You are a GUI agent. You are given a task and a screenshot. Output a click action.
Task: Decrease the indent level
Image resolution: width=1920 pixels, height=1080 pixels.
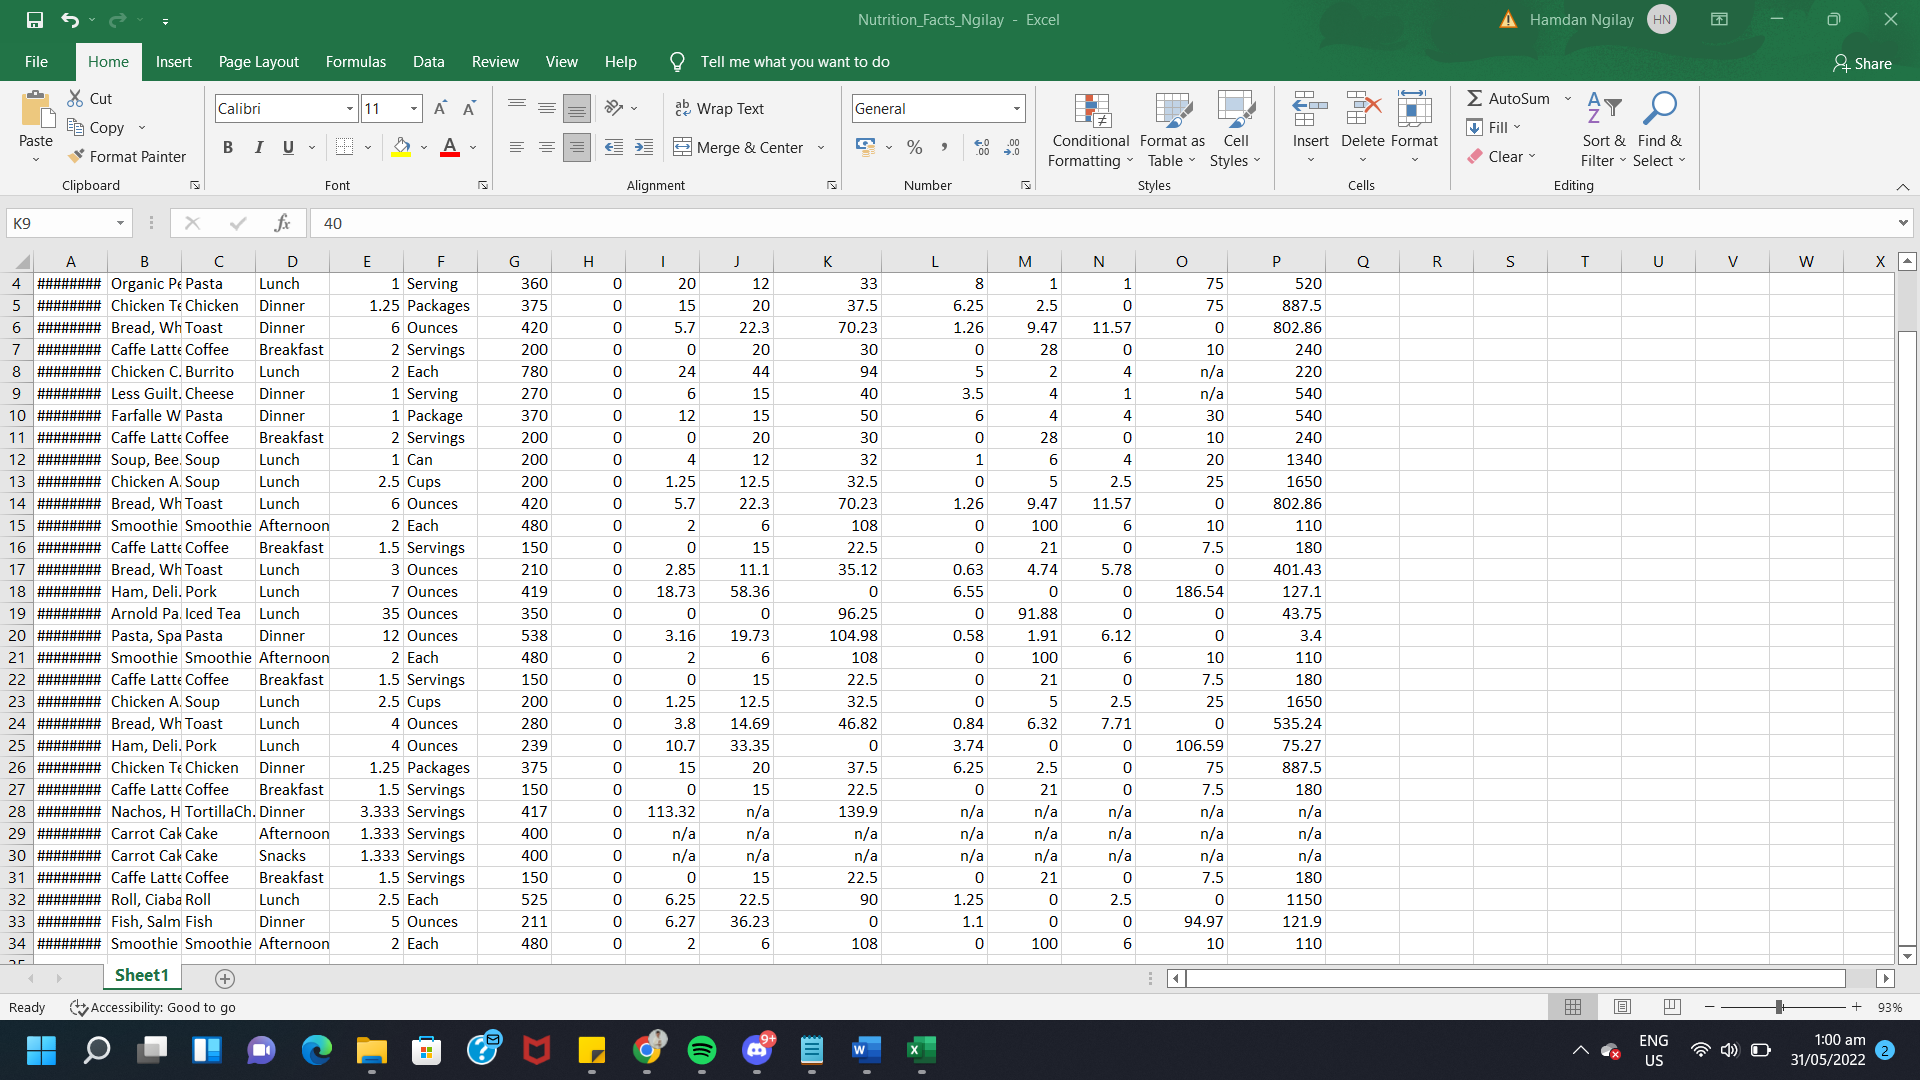(x=614, y=147)
